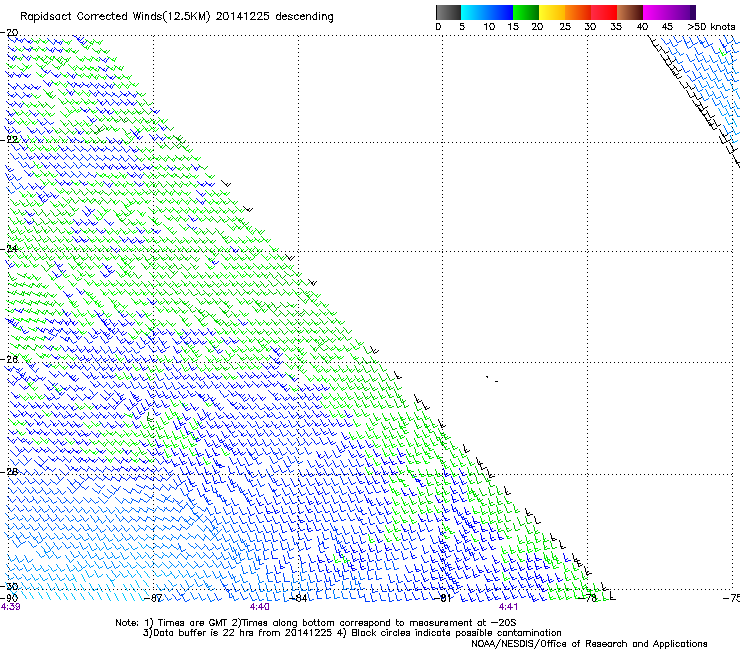Screen dimensions: 740x650
Task: Click the orange 25-30 knots color segment
Action: [x=578, y=12]
